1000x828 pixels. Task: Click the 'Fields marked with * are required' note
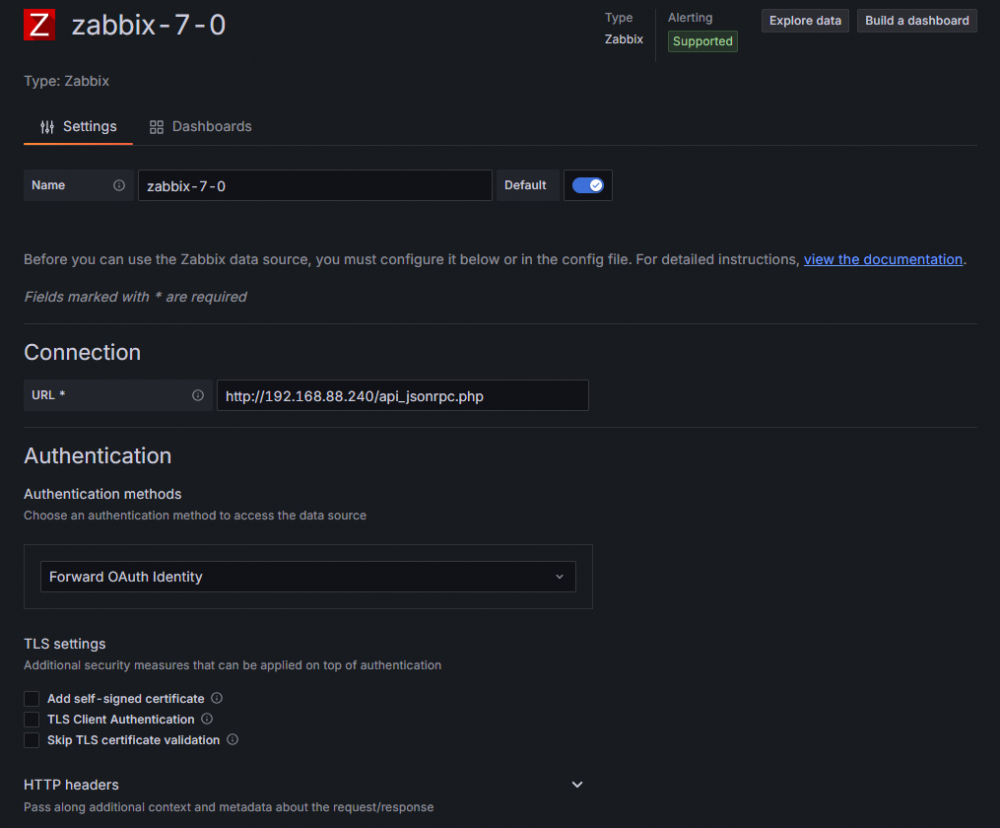click(135, 297)
